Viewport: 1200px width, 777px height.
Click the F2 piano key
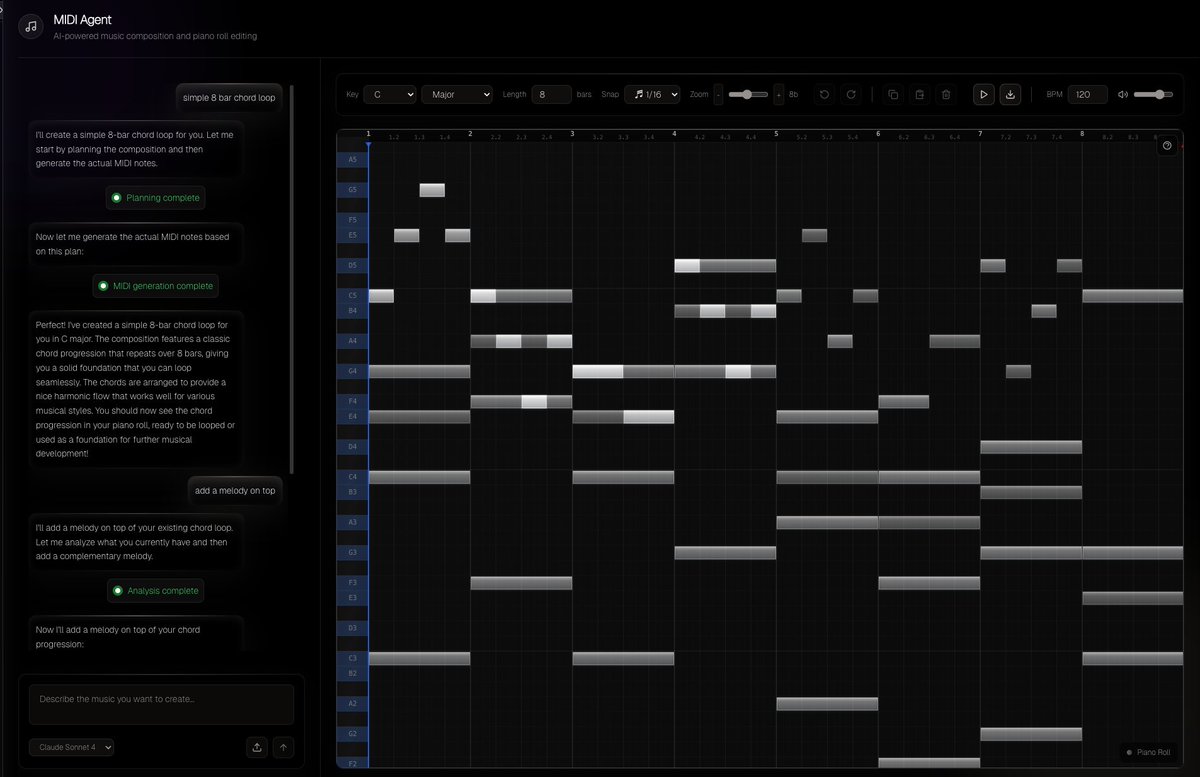click(x=352, y=763)
